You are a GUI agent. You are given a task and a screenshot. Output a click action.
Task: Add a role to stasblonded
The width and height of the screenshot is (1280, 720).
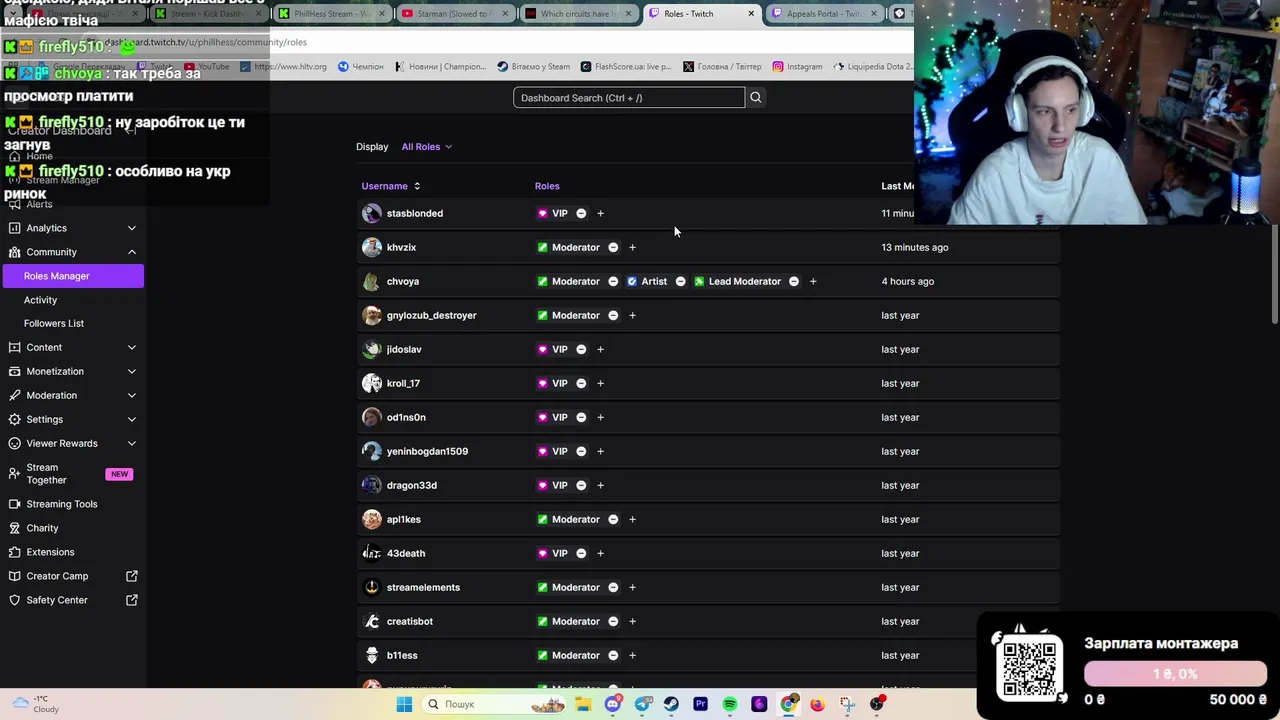[x=600, y=213]
